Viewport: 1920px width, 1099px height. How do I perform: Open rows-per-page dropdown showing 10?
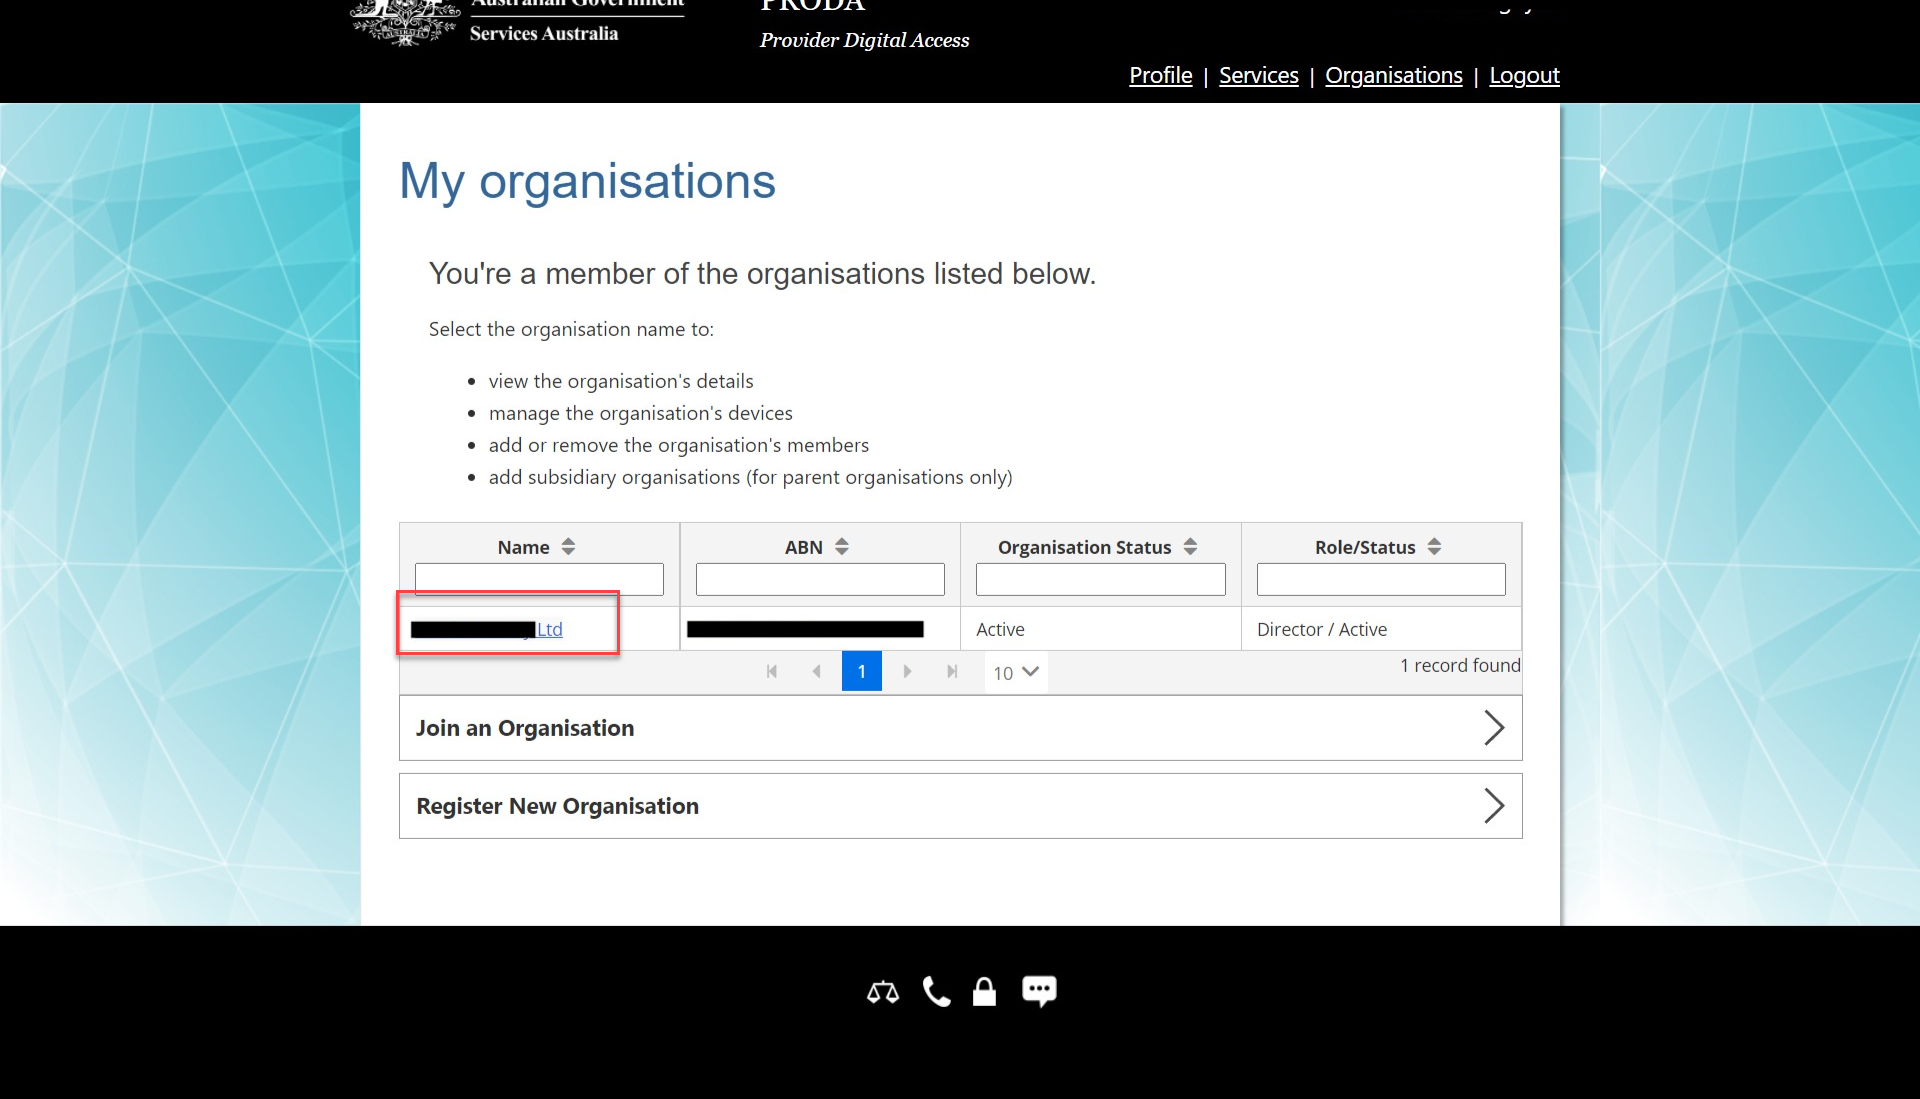(1016, 673)
